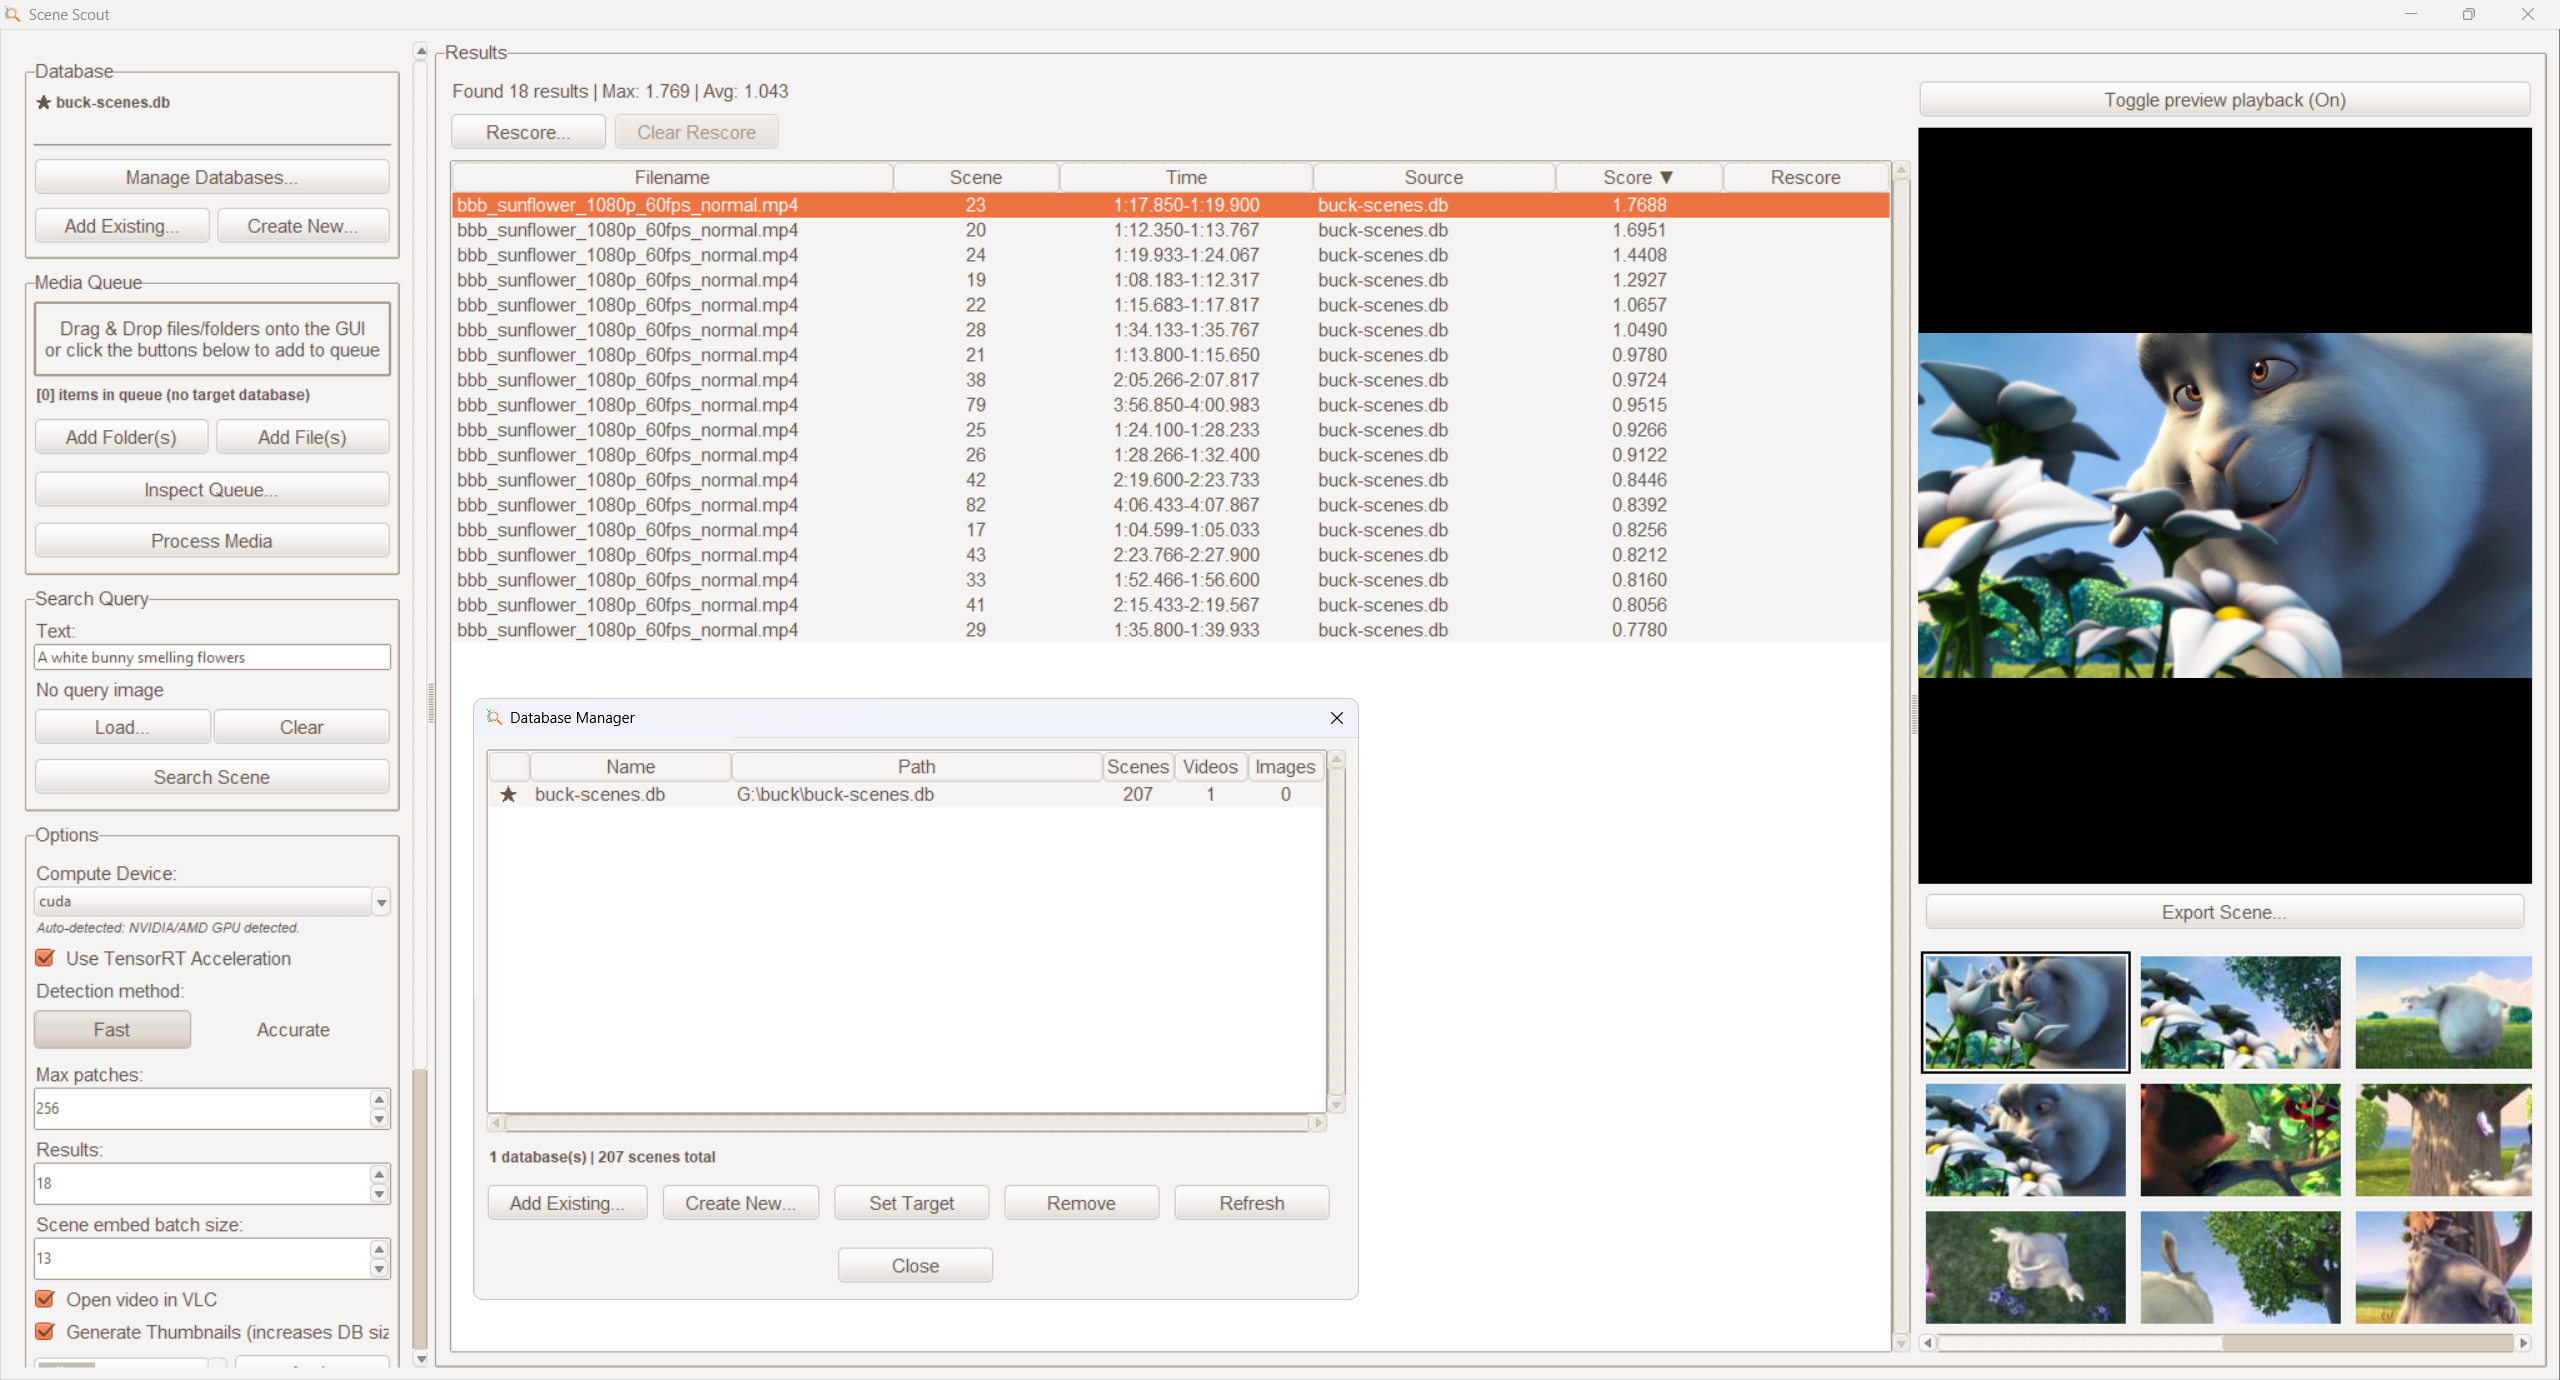The width and height of the screenshot is (2560, 1380).
Task: Toggle preview playback off
Action: click(x=2224, y=100)
